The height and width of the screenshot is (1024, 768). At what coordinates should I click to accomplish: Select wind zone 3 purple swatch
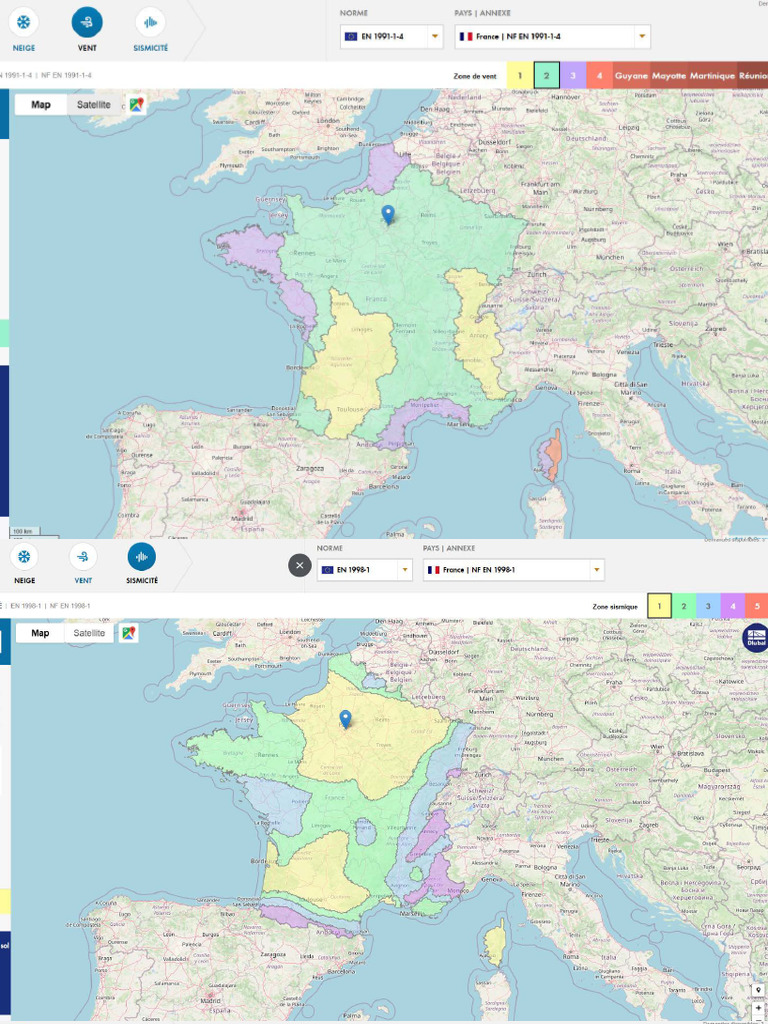click(573, 76)
